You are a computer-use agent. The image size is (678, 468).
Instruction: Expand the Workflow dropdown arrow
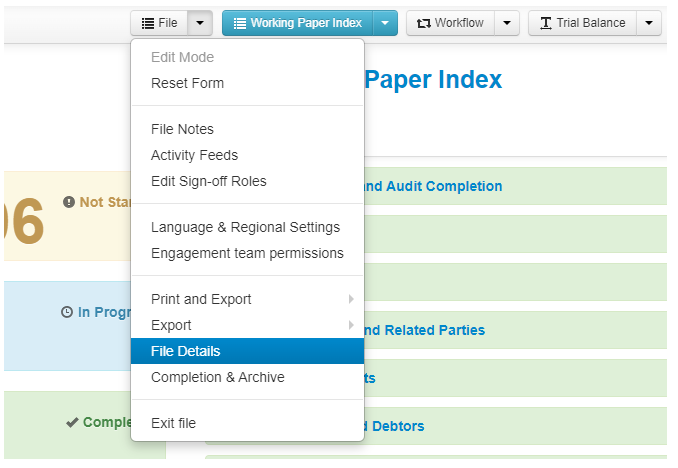(x=507, y=23)
